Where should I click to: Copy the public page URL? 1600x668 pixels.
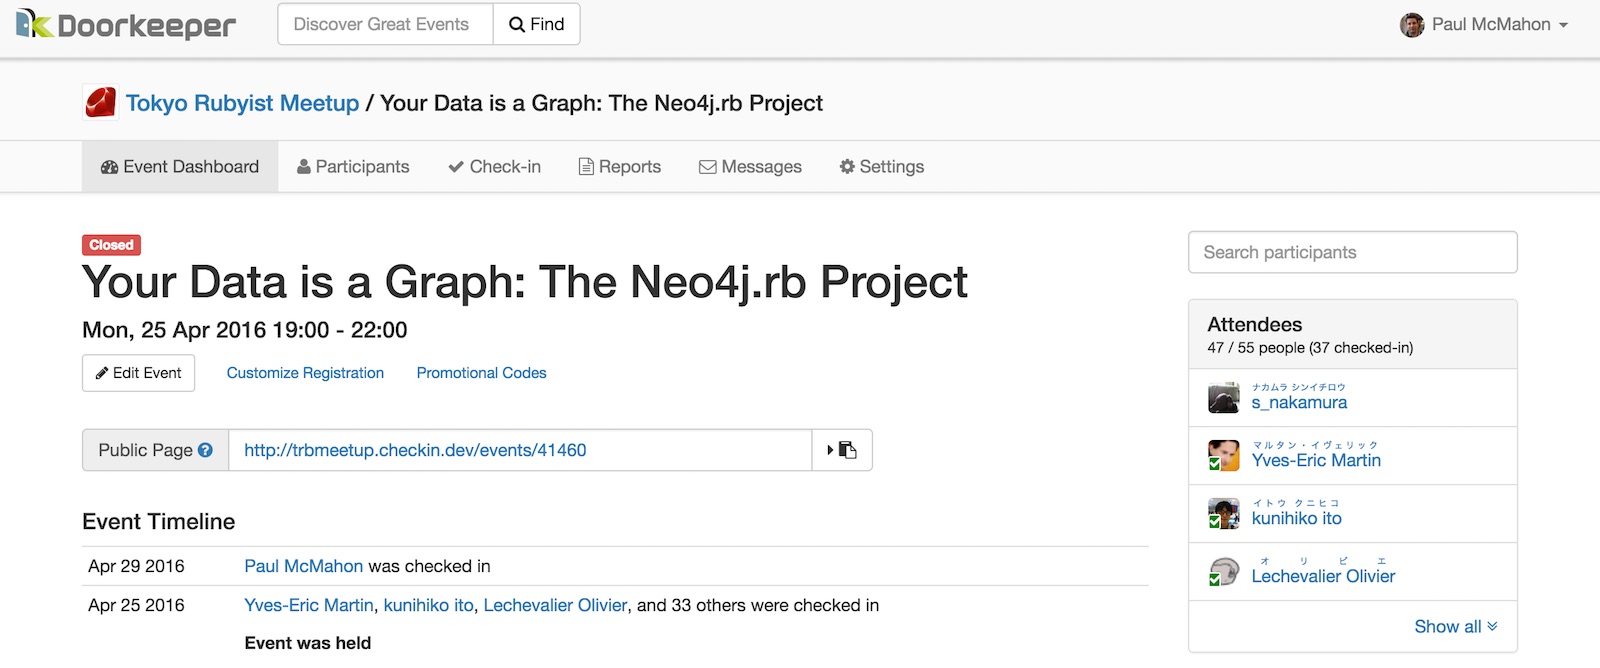pyautogui.click(x=842, y=450)
